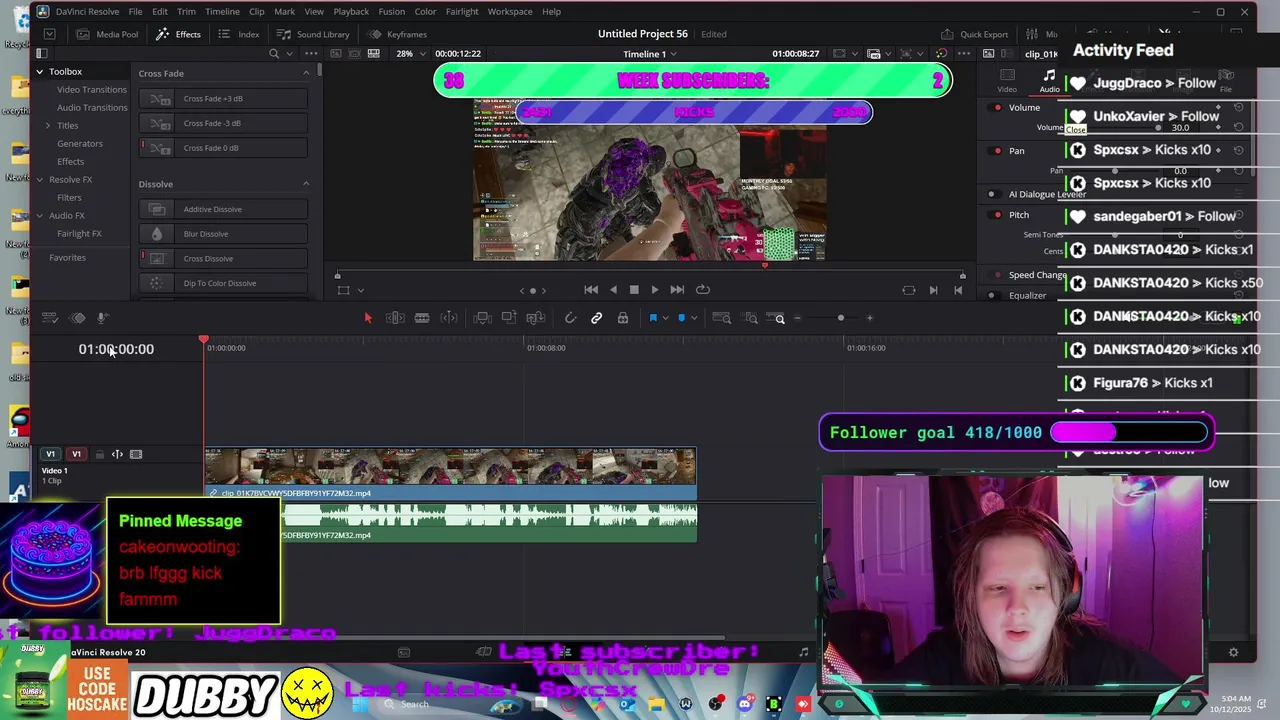Play timeline in reverse
Screen dimensions: 1280x720
coord(613,290)
